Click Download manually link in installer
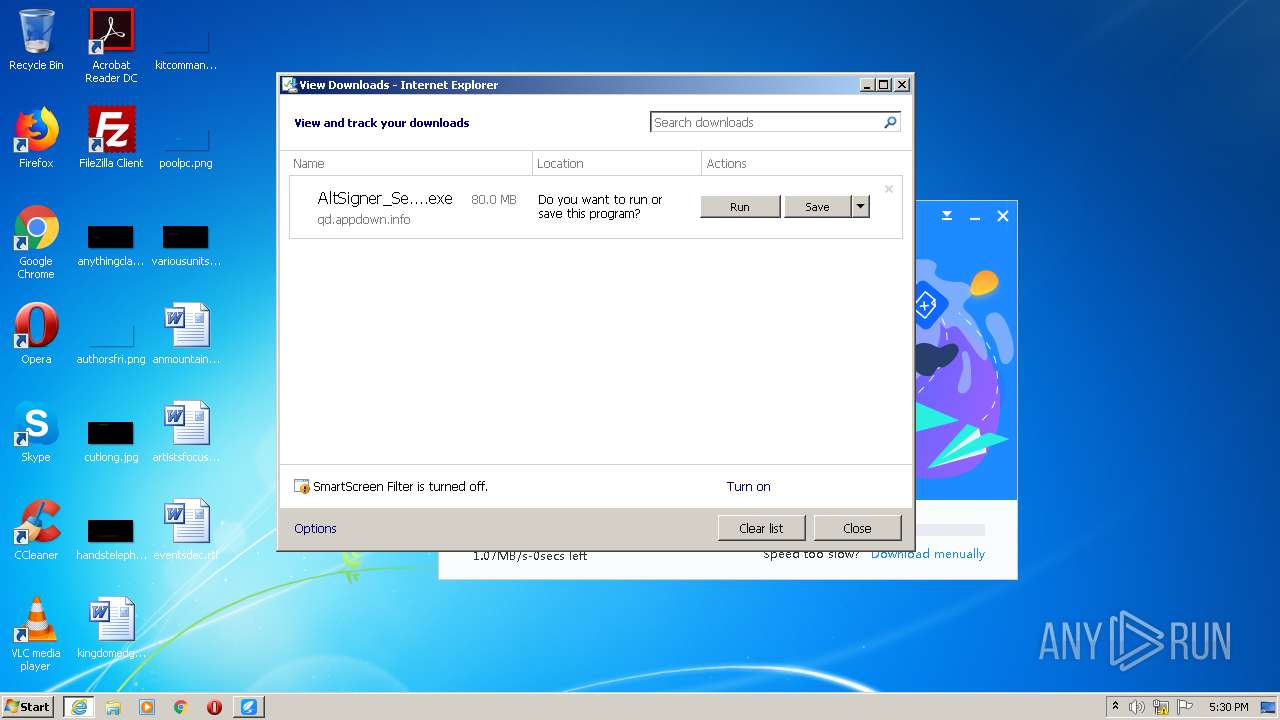 click(928, 554)
